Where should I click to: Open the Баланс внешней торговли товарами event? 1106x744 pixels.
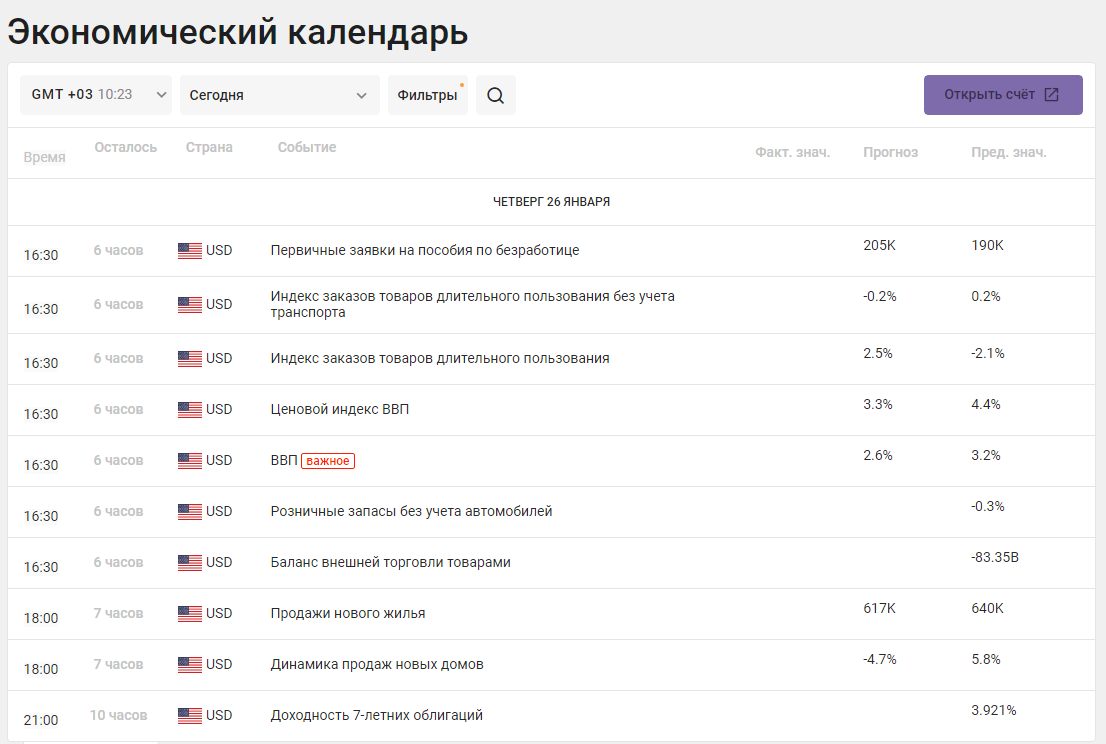coord(391,562)
